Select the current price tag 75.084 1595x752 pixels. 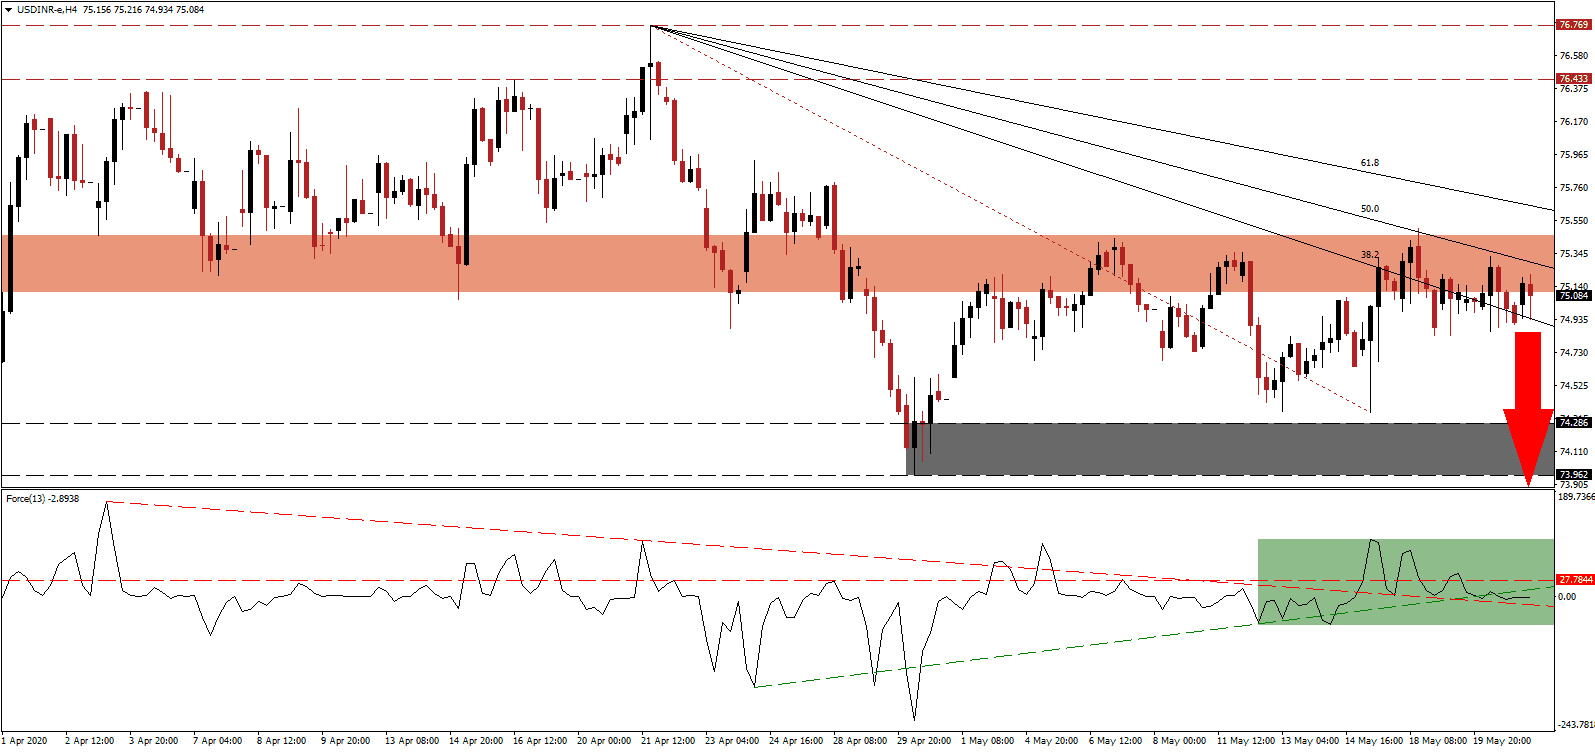click(x=1573, y=296)
